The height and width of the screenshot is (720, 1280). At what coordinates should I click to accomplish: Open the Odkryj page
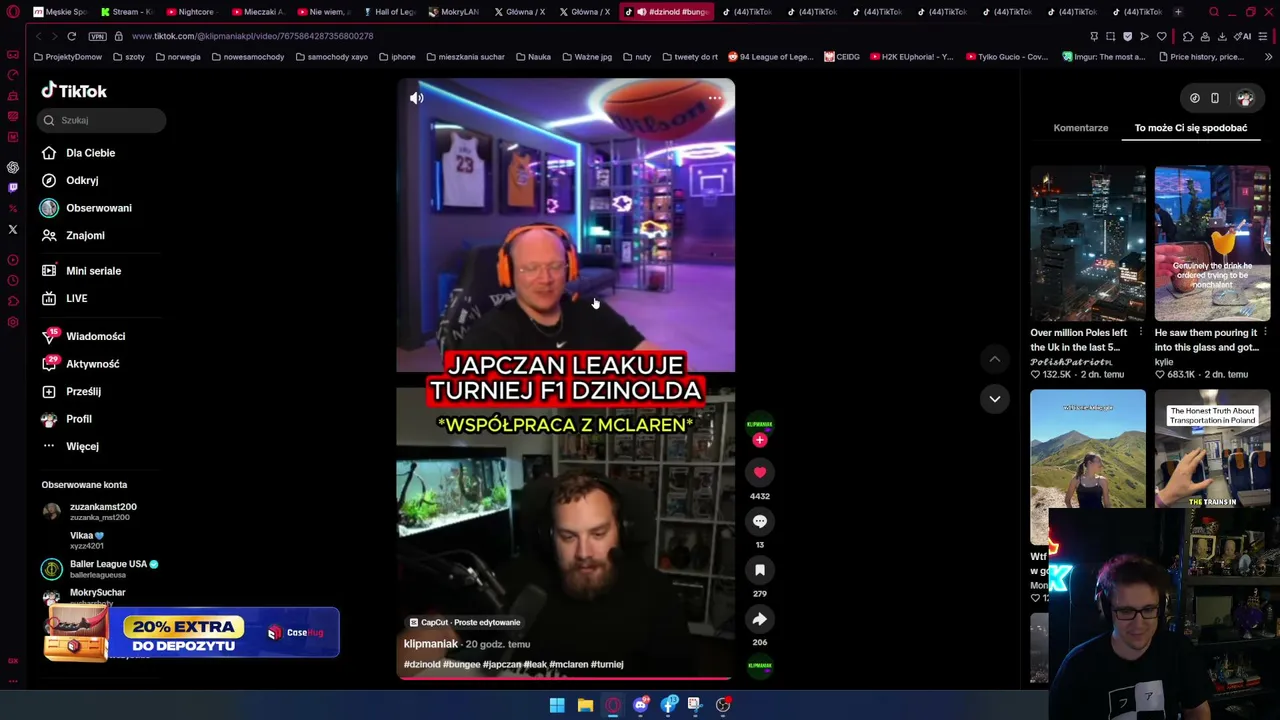coord(70,180)
